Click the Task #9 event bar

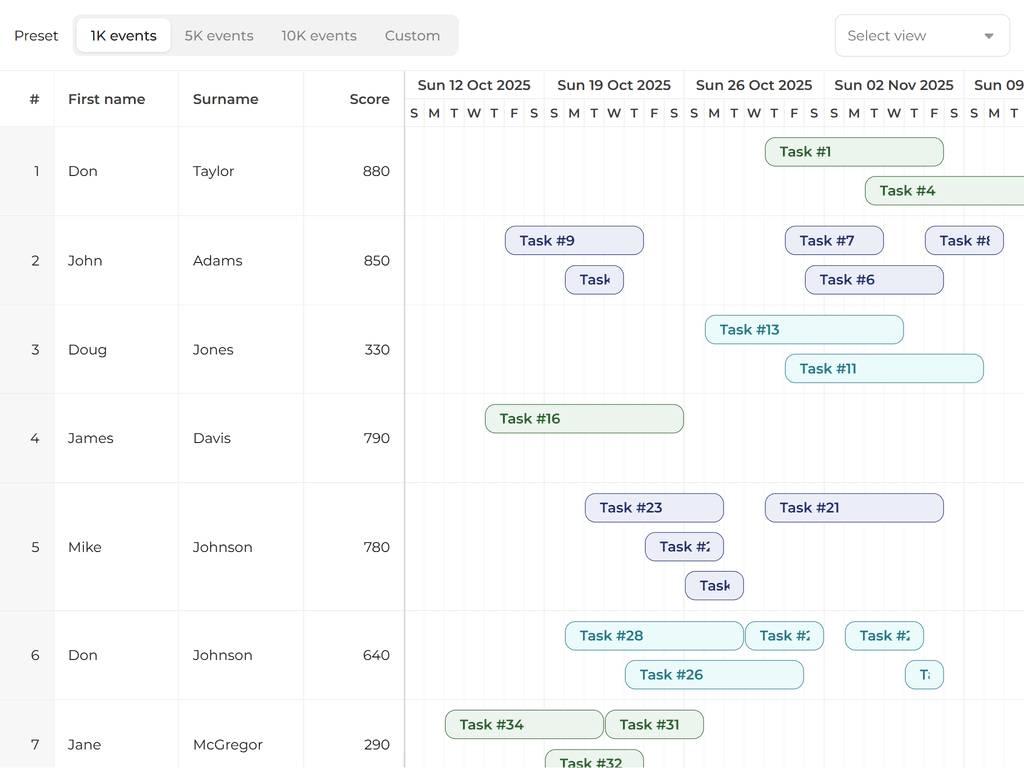(573, 240)
